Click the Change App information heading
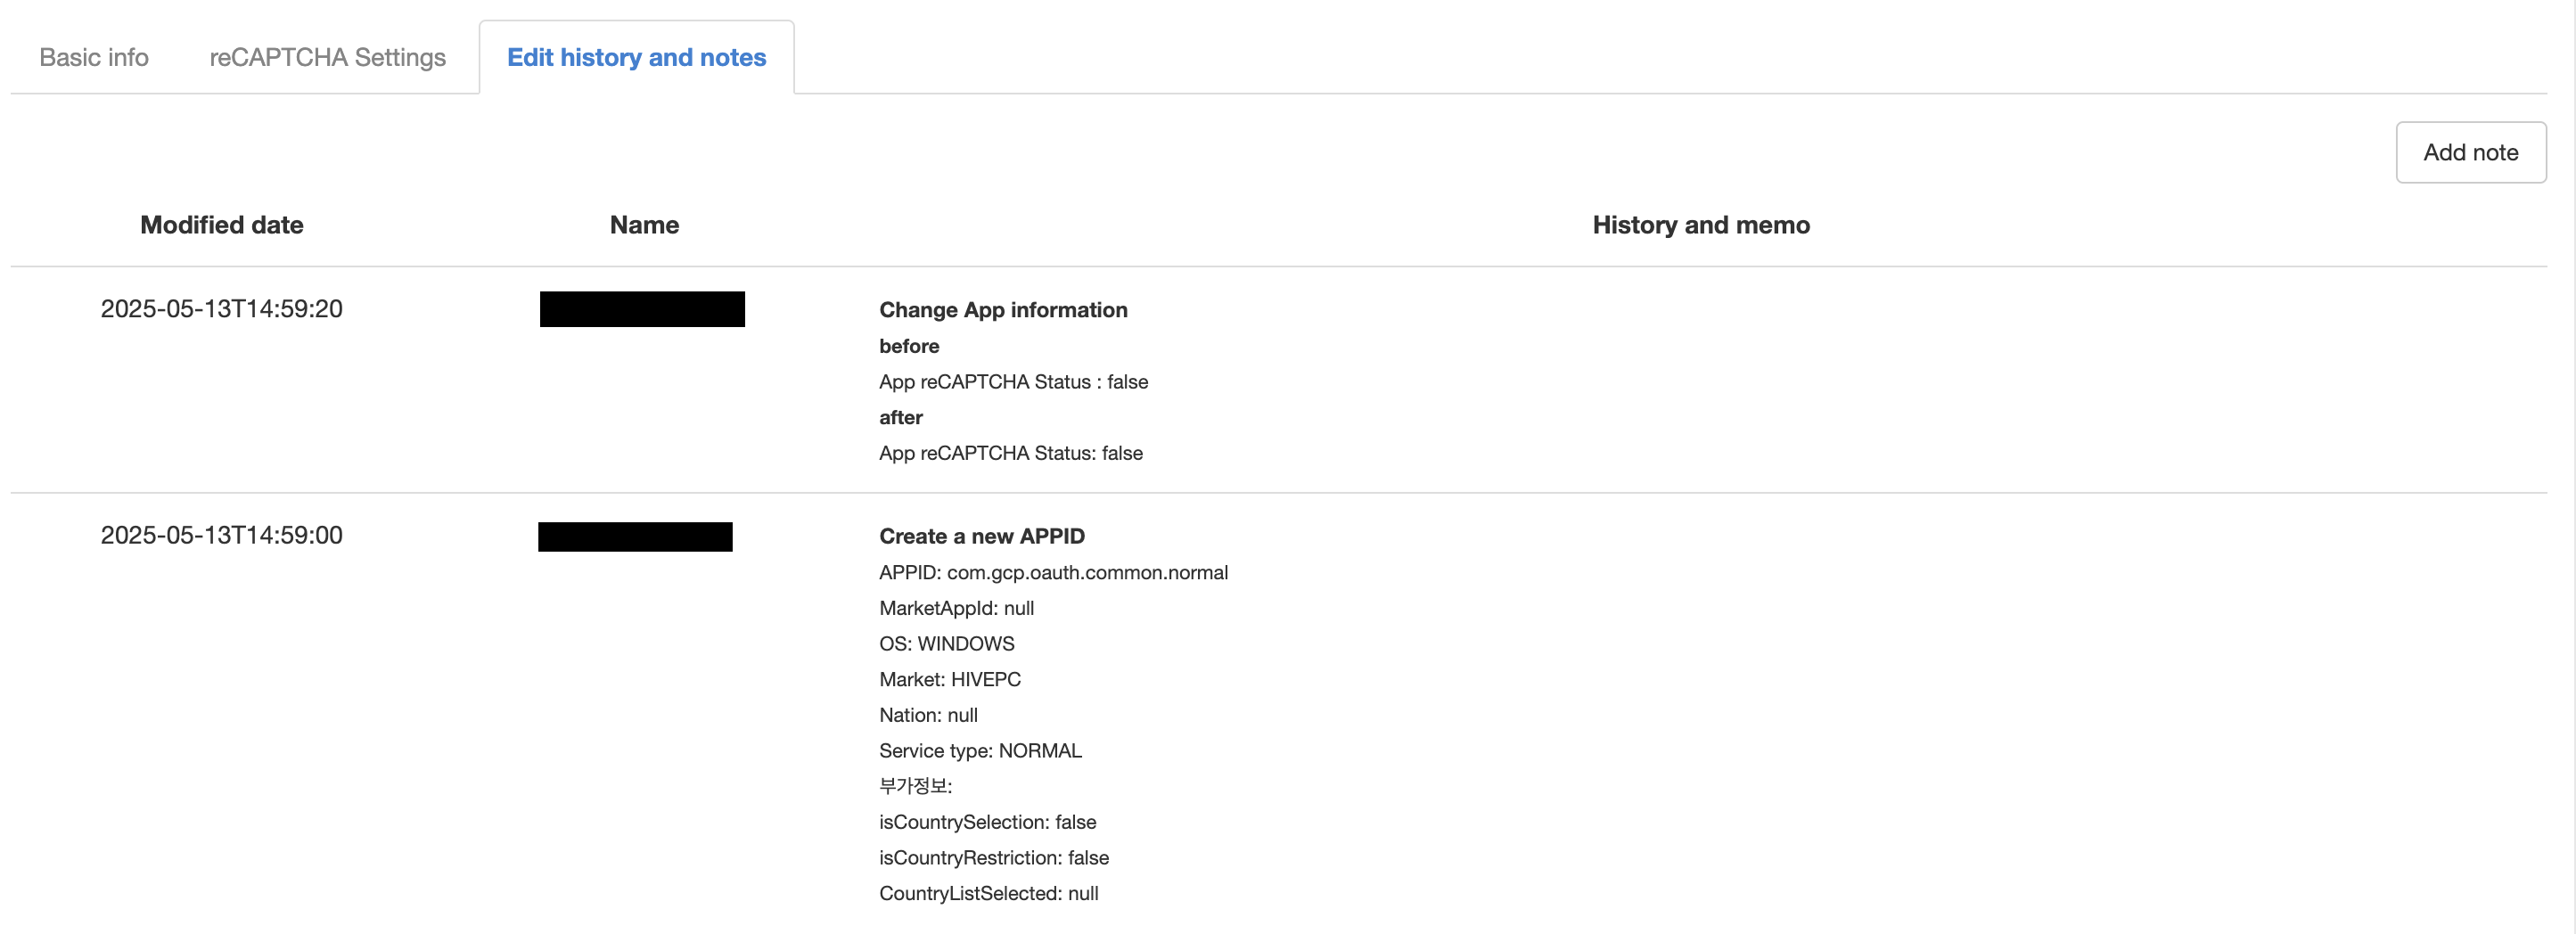2576x934 pixels. pos(1003,310)
